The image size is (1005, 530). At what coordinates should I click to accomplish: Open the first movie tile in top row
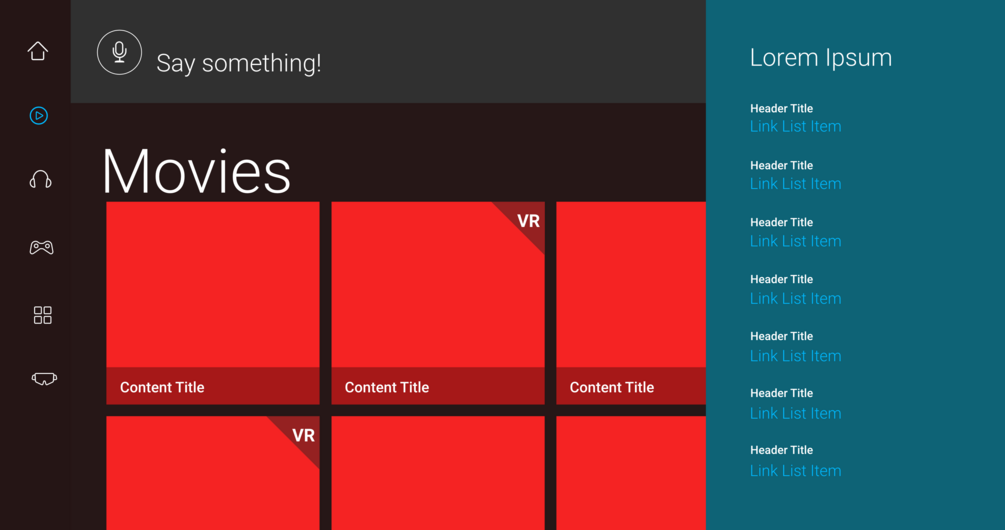(213, 285)
